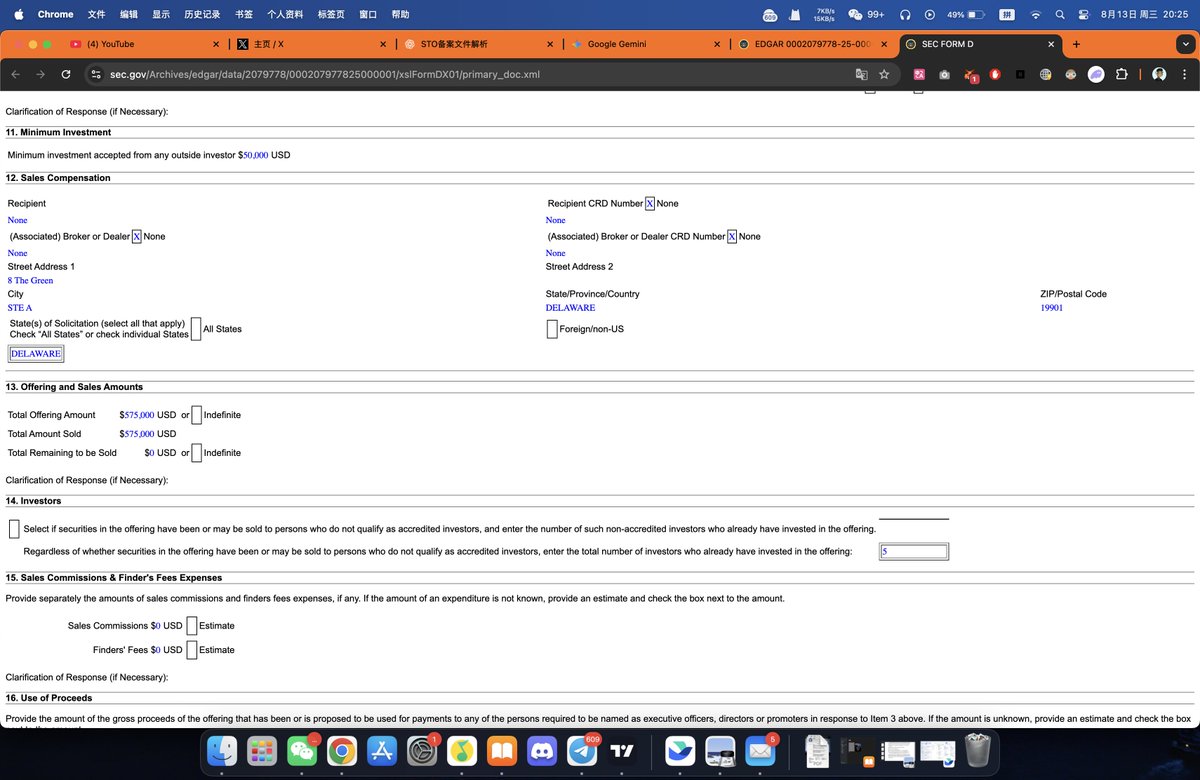The width and height of the screenshot is (1200, 780).
Task: Click the purple round extension icon
Action: tap(1096, 74)
